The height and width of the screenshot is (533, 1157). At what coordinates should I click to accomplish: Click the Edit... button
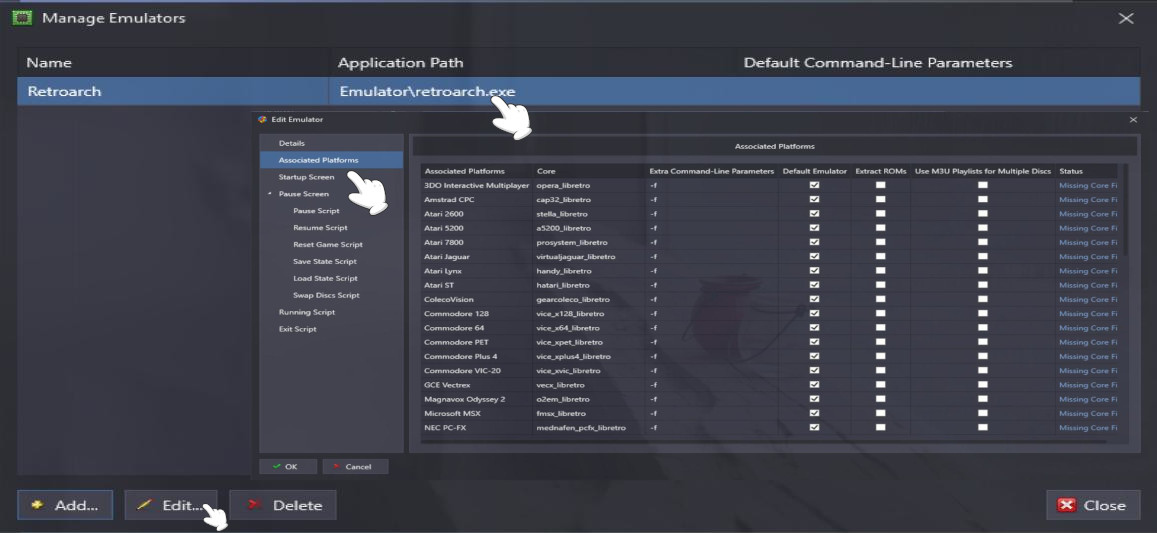tap(171, 505)
